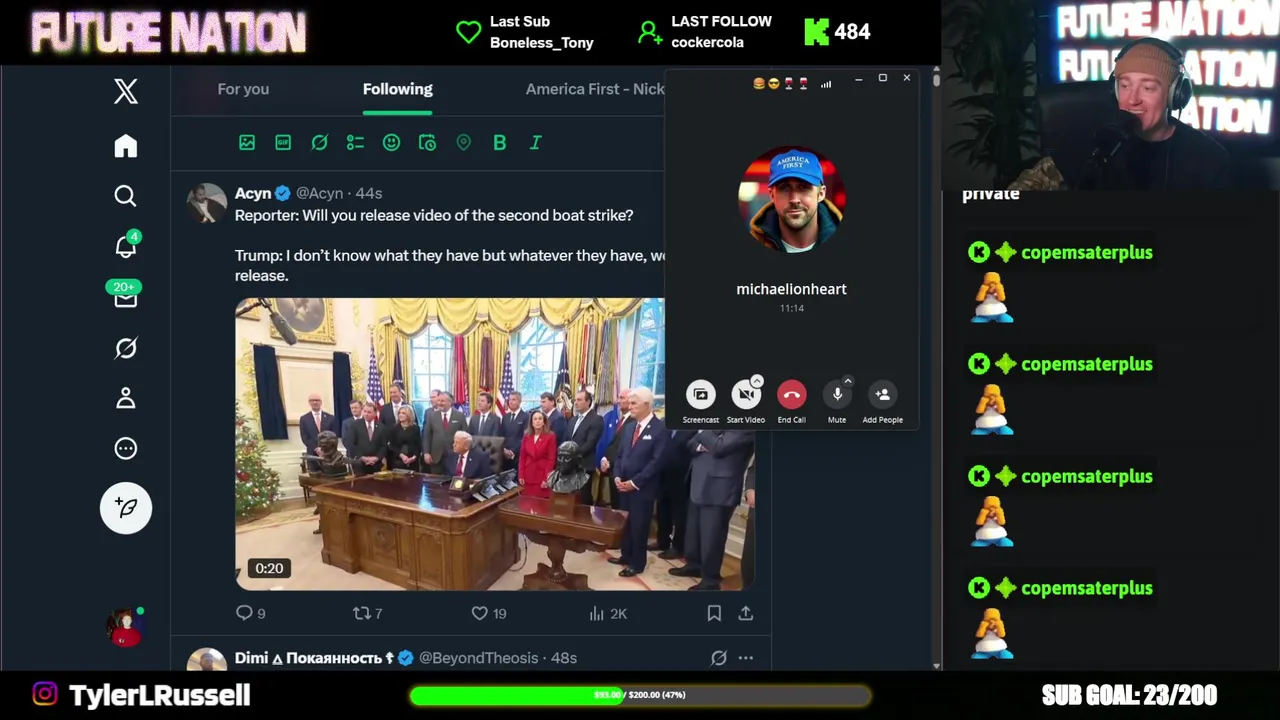Repost Acyn's post showing 7 reposts
1280x720 pixels.
367,613
